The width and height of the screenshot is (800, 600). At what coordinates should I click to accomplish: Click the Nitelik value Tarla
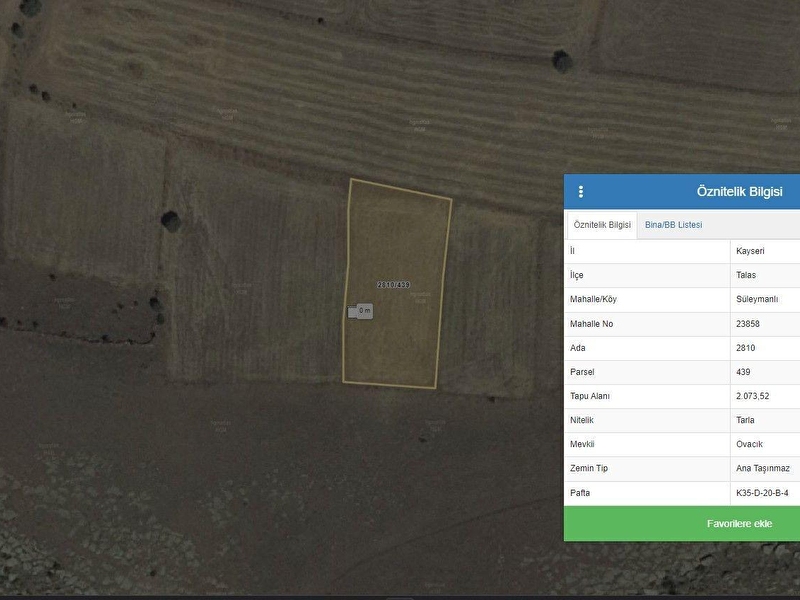tap(745, 420)
